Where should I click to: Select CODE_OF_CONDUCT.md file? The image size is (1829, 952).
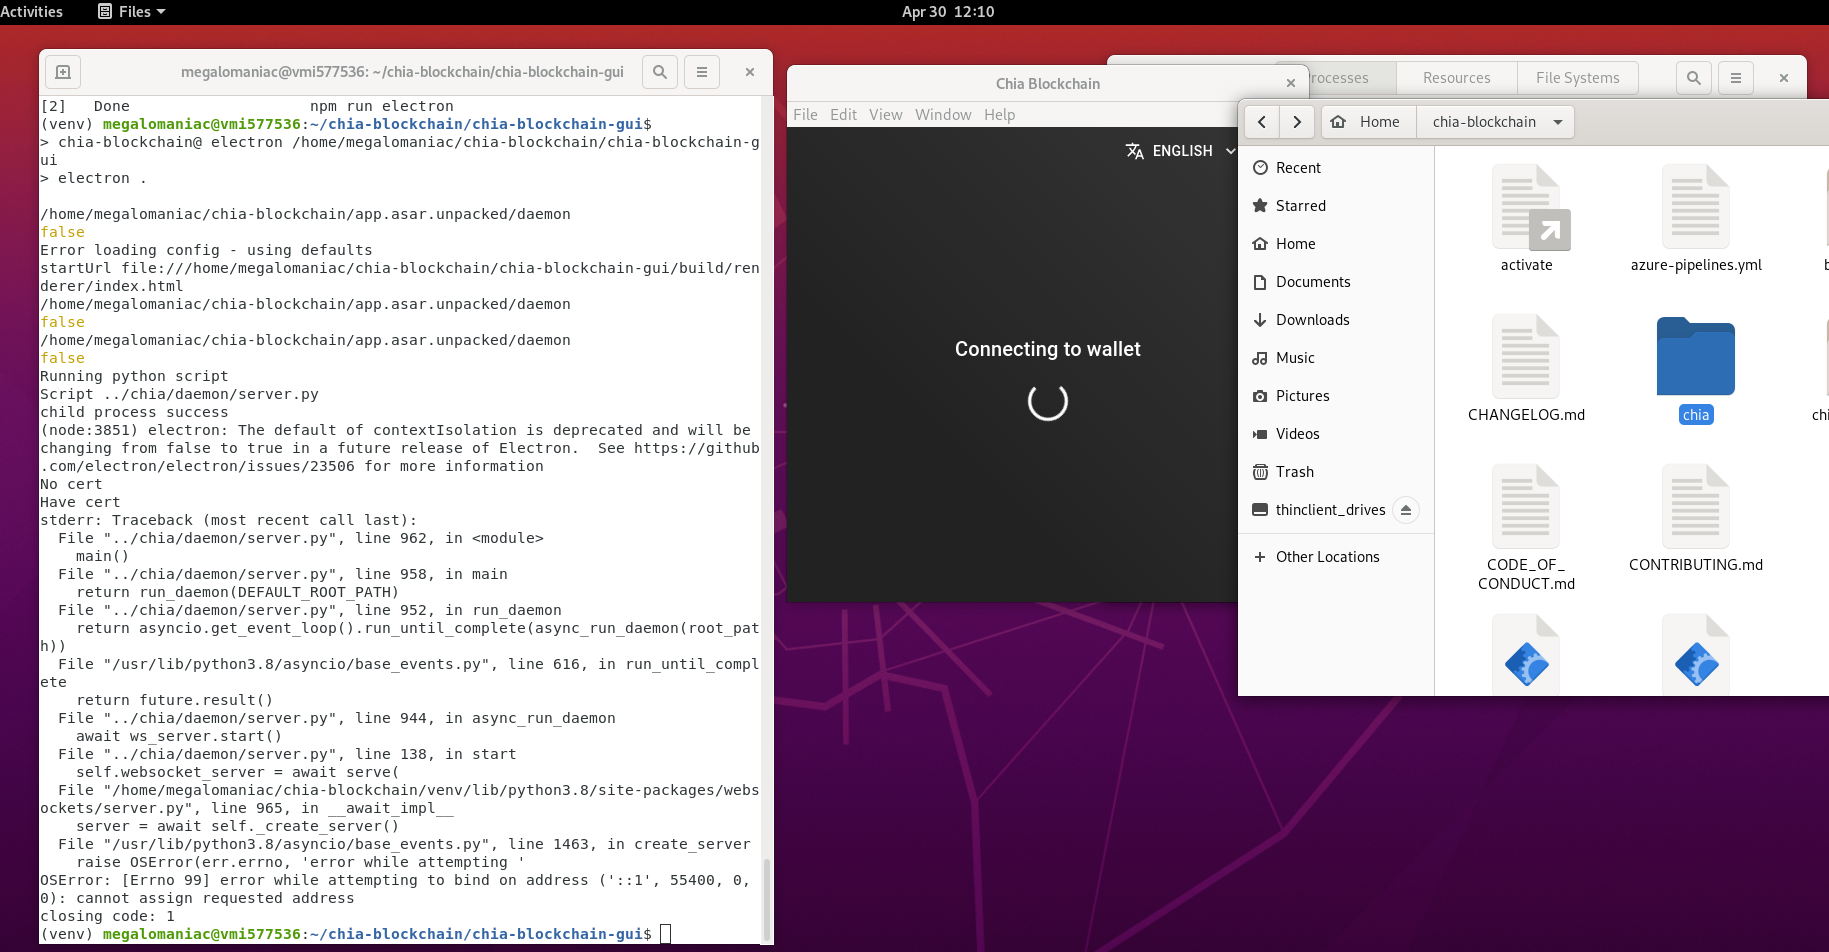coord(1526,528)
